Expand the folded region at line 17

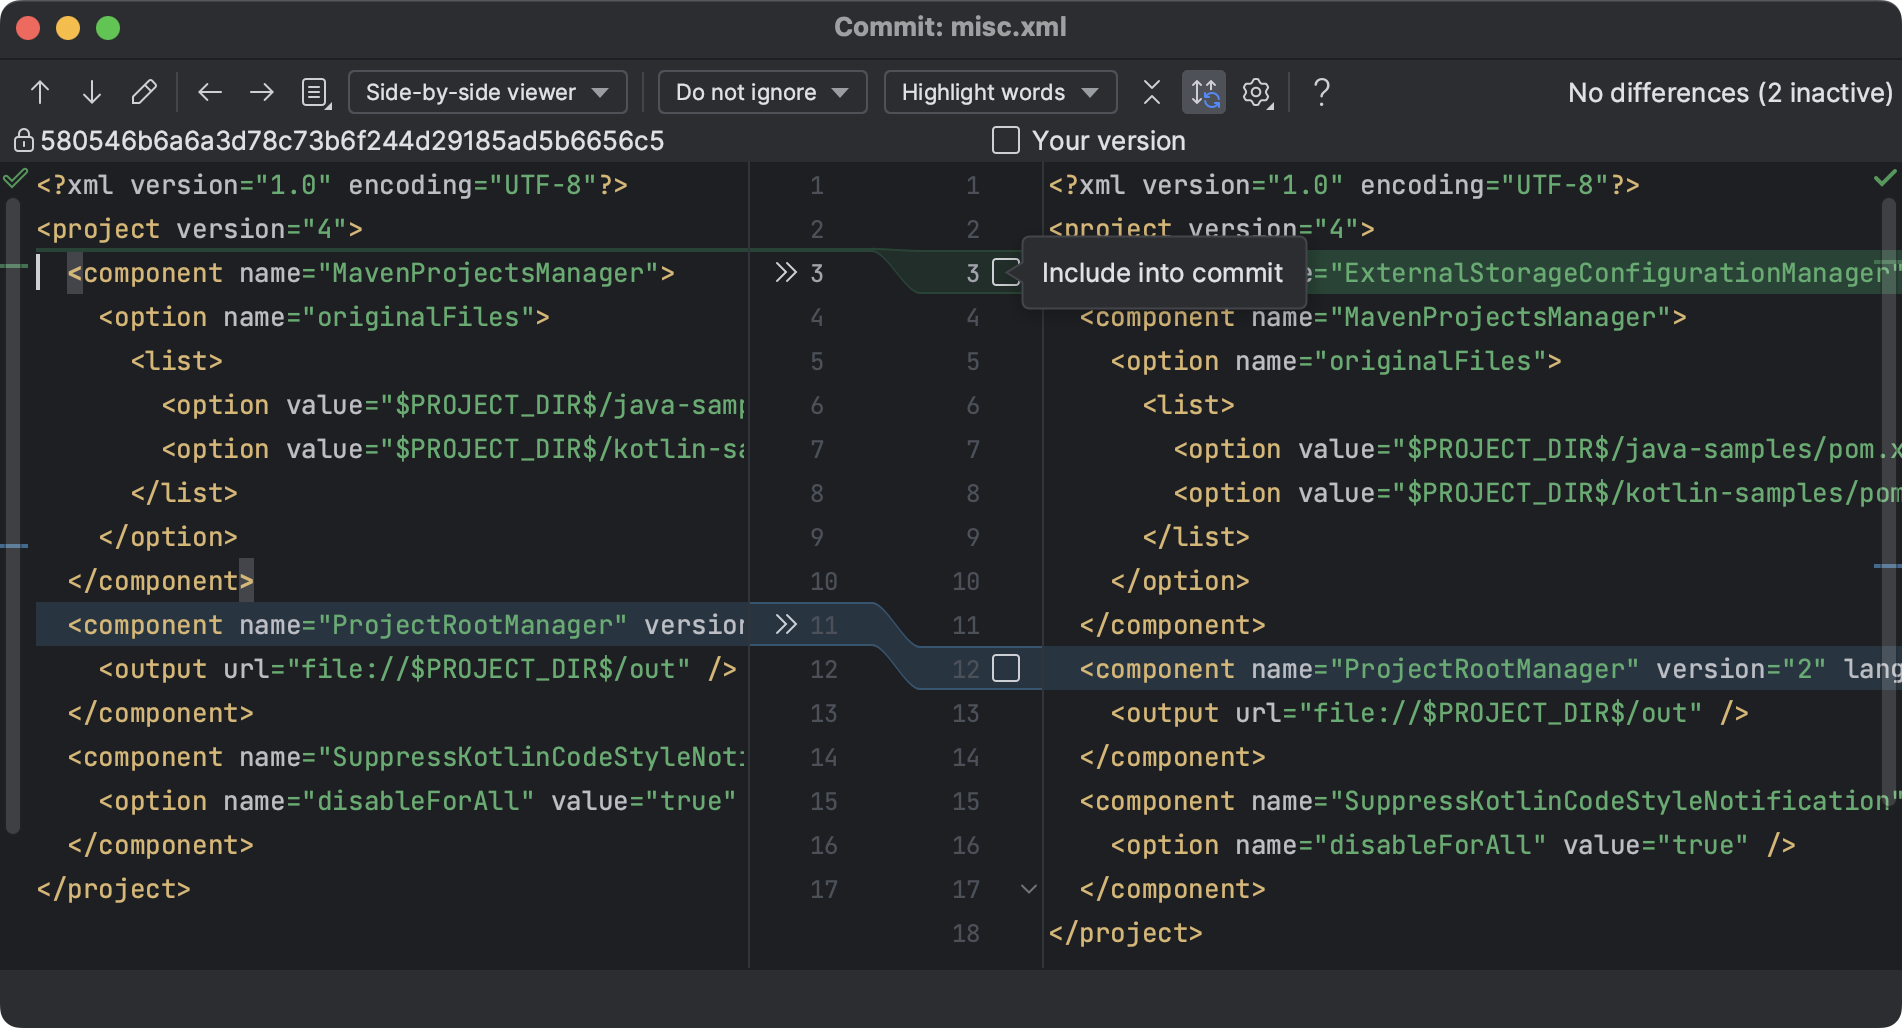pos(1028,888)
